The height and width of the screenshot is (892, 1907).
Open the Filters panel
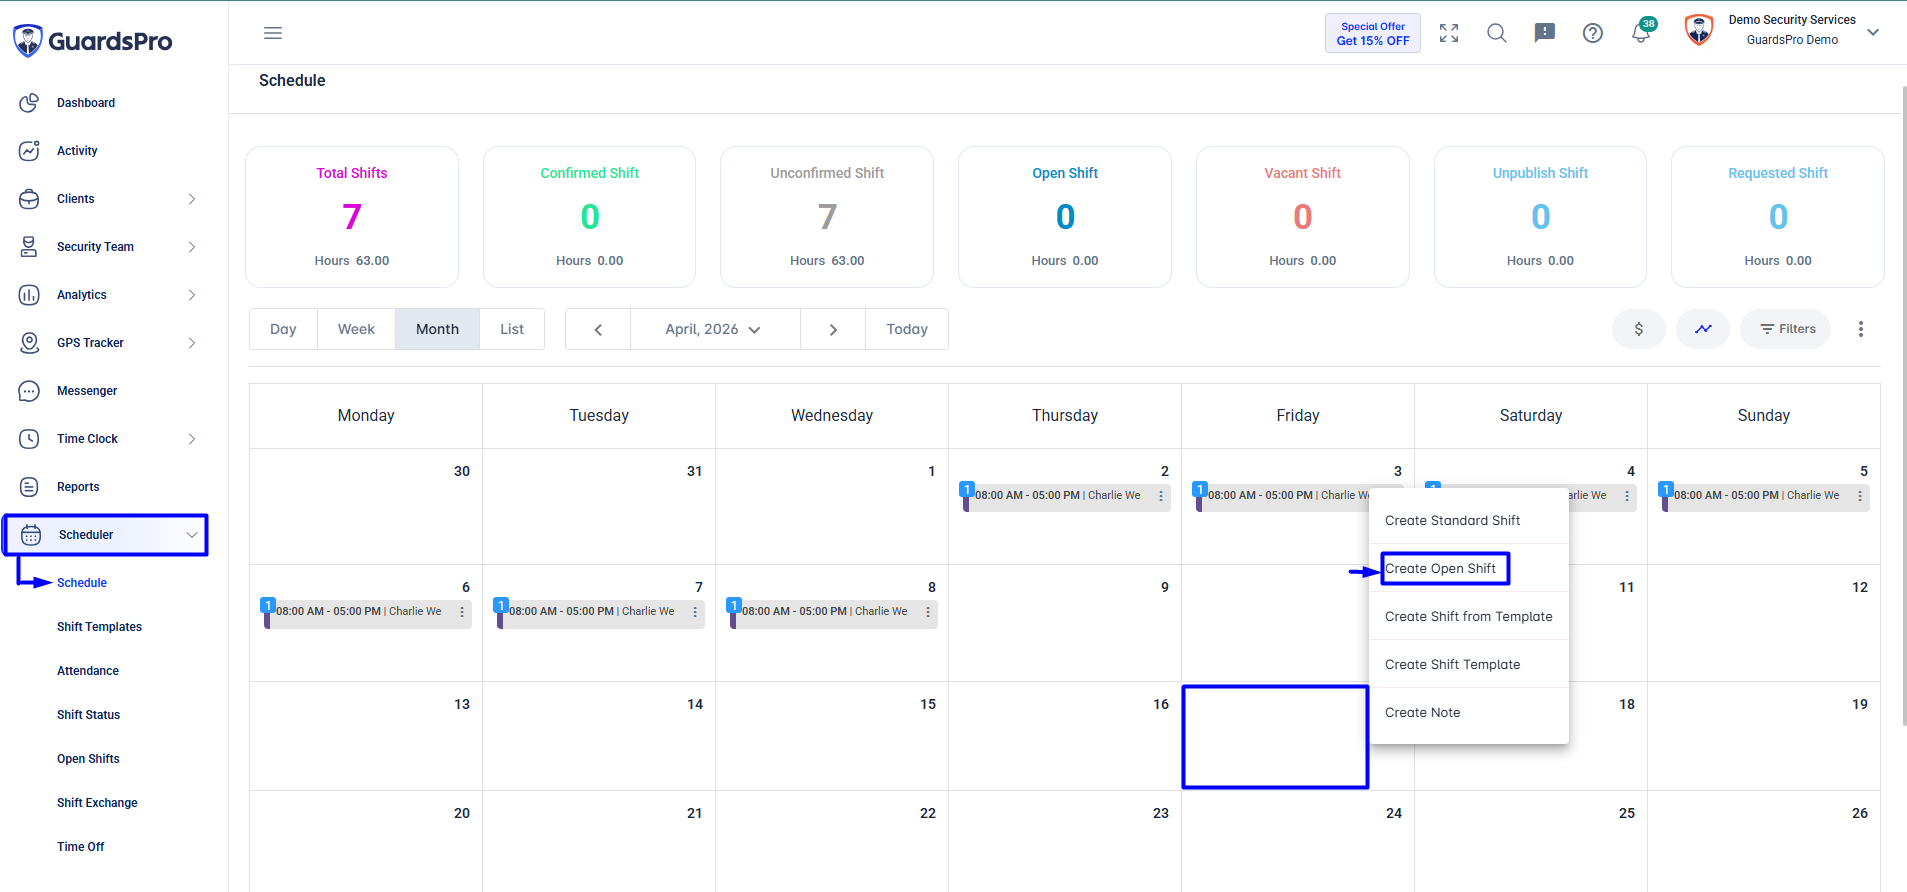(1786, 329)
